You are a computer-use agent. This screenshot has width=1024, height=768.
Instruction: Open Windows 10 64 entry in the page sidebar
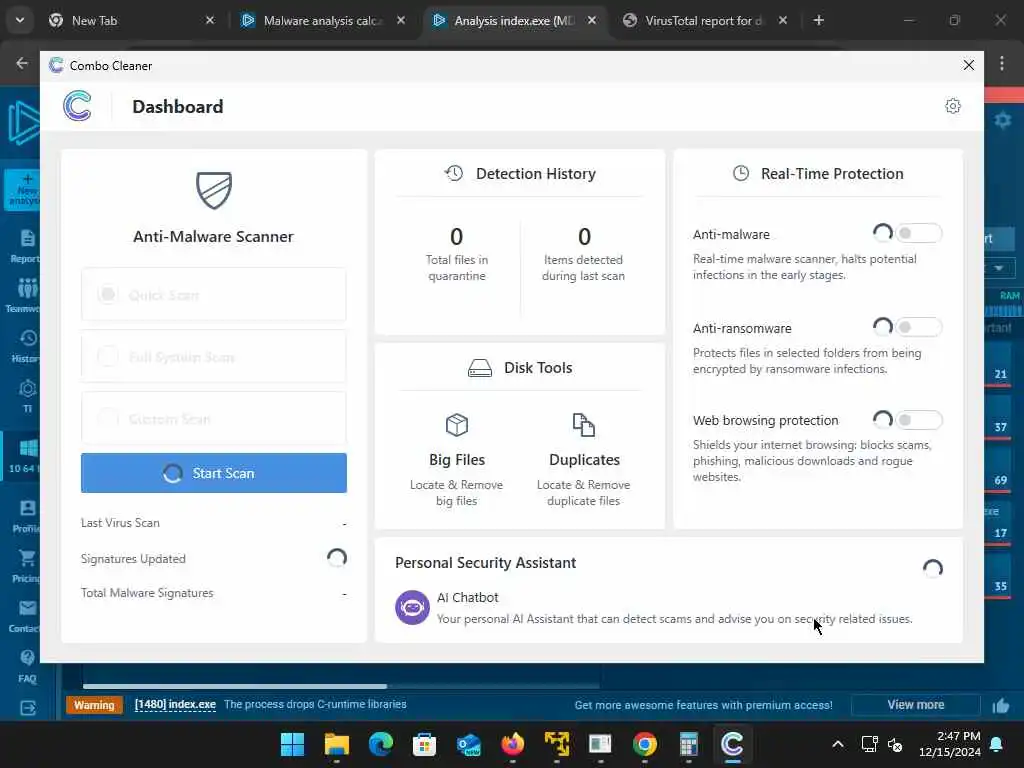coord(24,456)
